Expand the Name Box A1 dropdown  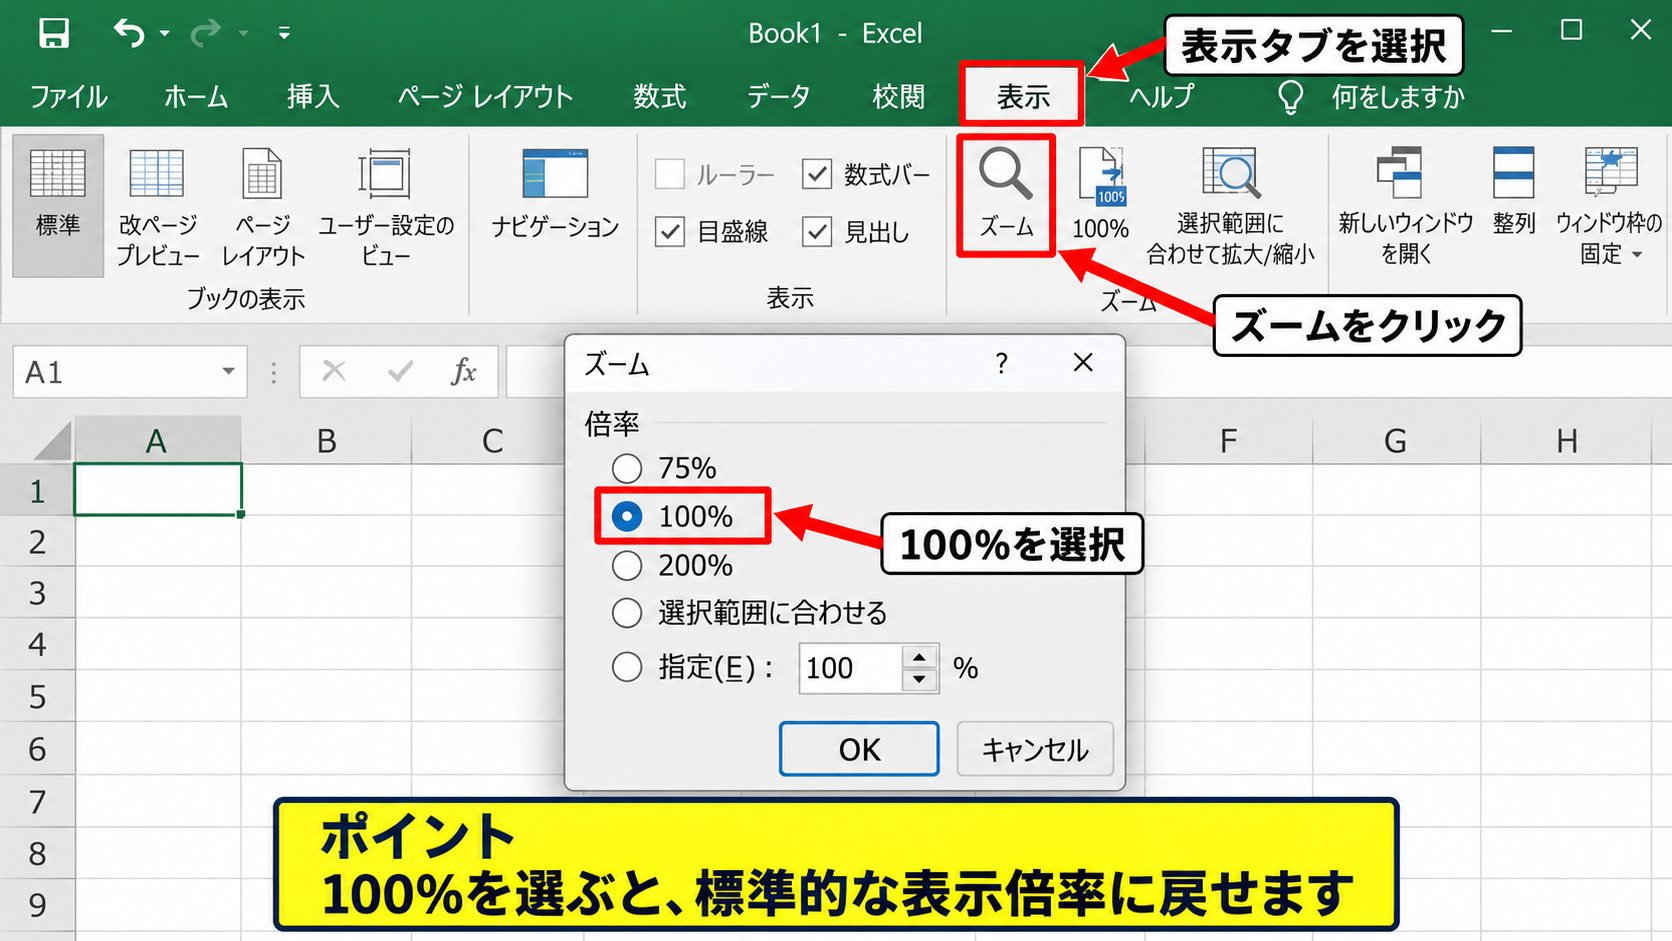coord(229,372)
